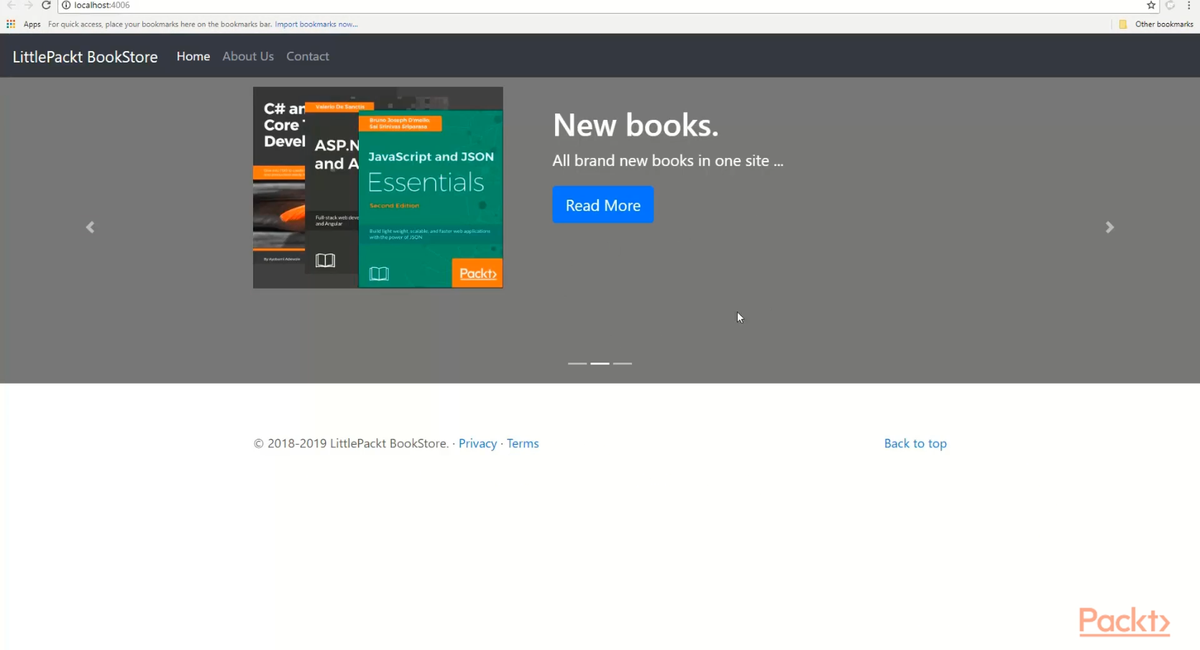Open the Privacy footer link

[x=478, y=443]
